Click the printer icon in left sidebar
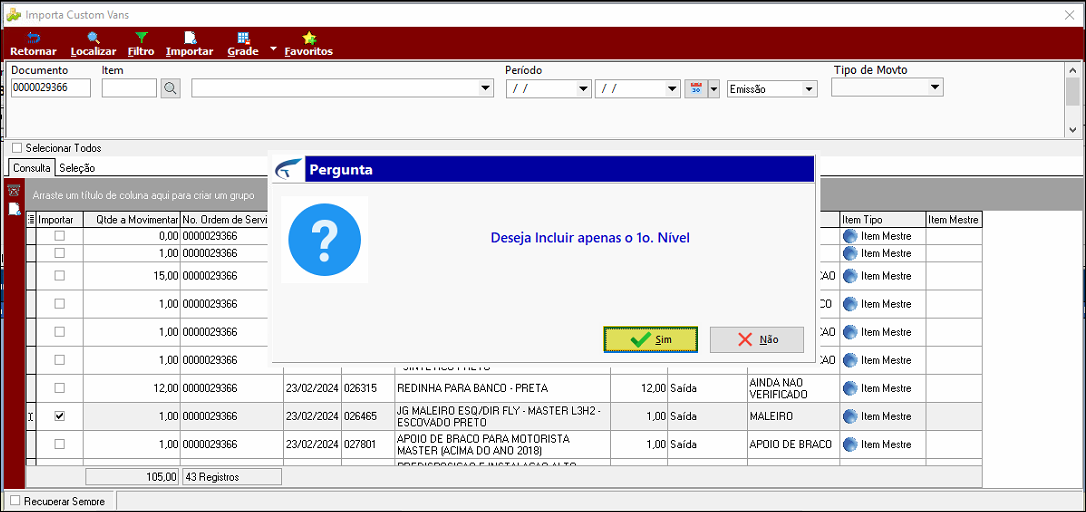The height and width of the screenshot is (512, 1086). [14, 190]
